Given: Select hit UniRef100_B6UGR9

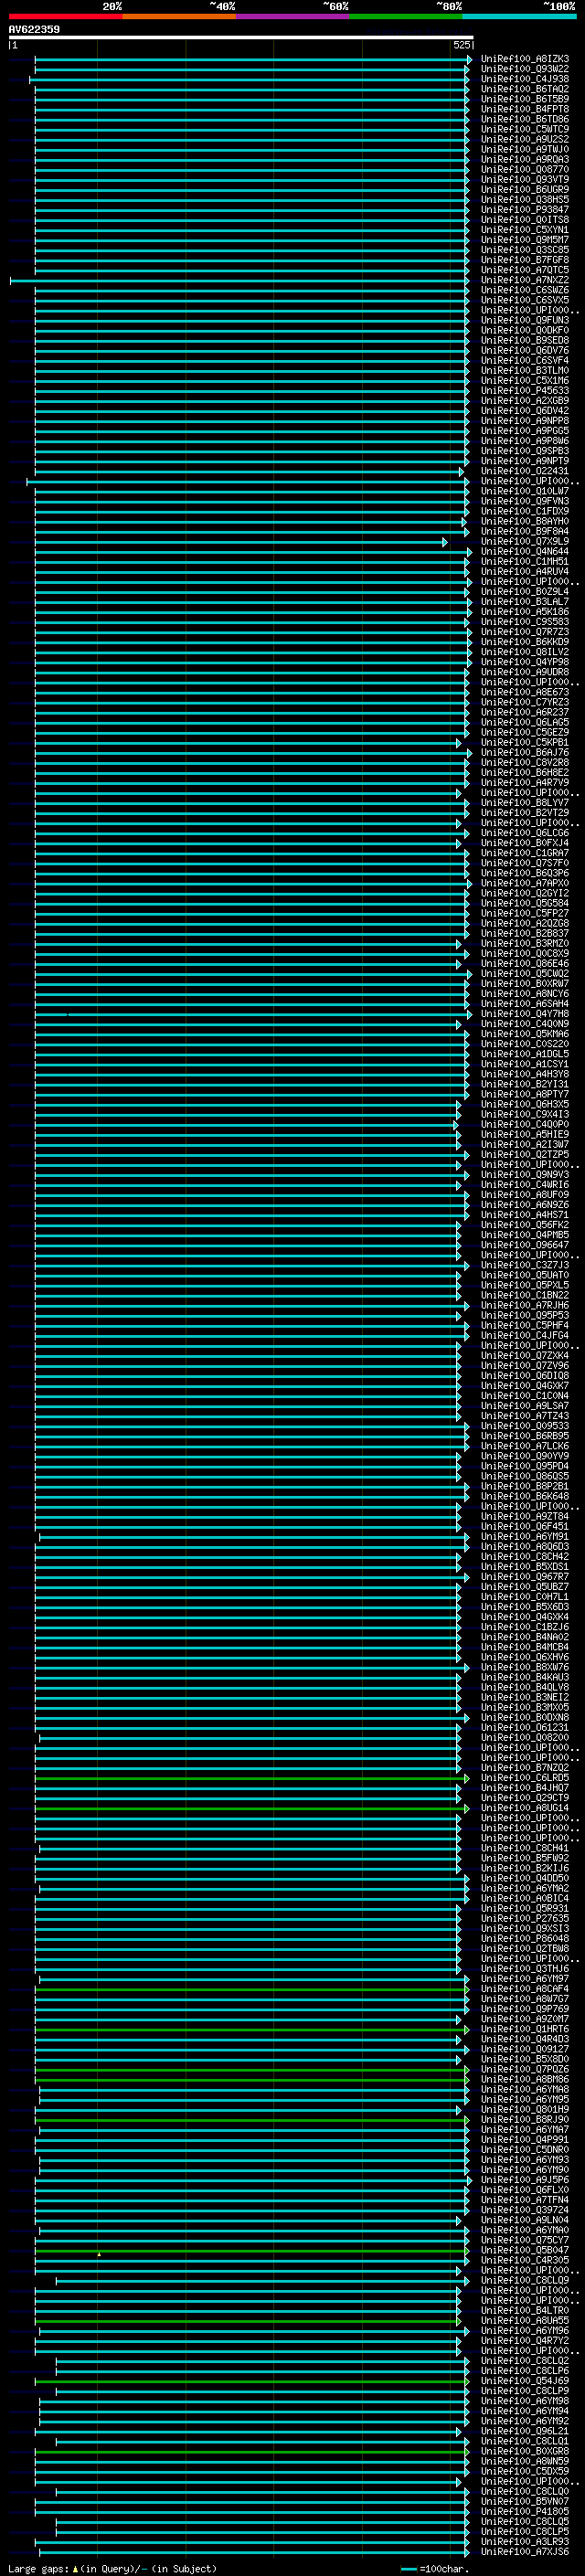Looking at the screenshot, I should pyautogui.click(x=525, y=190).
